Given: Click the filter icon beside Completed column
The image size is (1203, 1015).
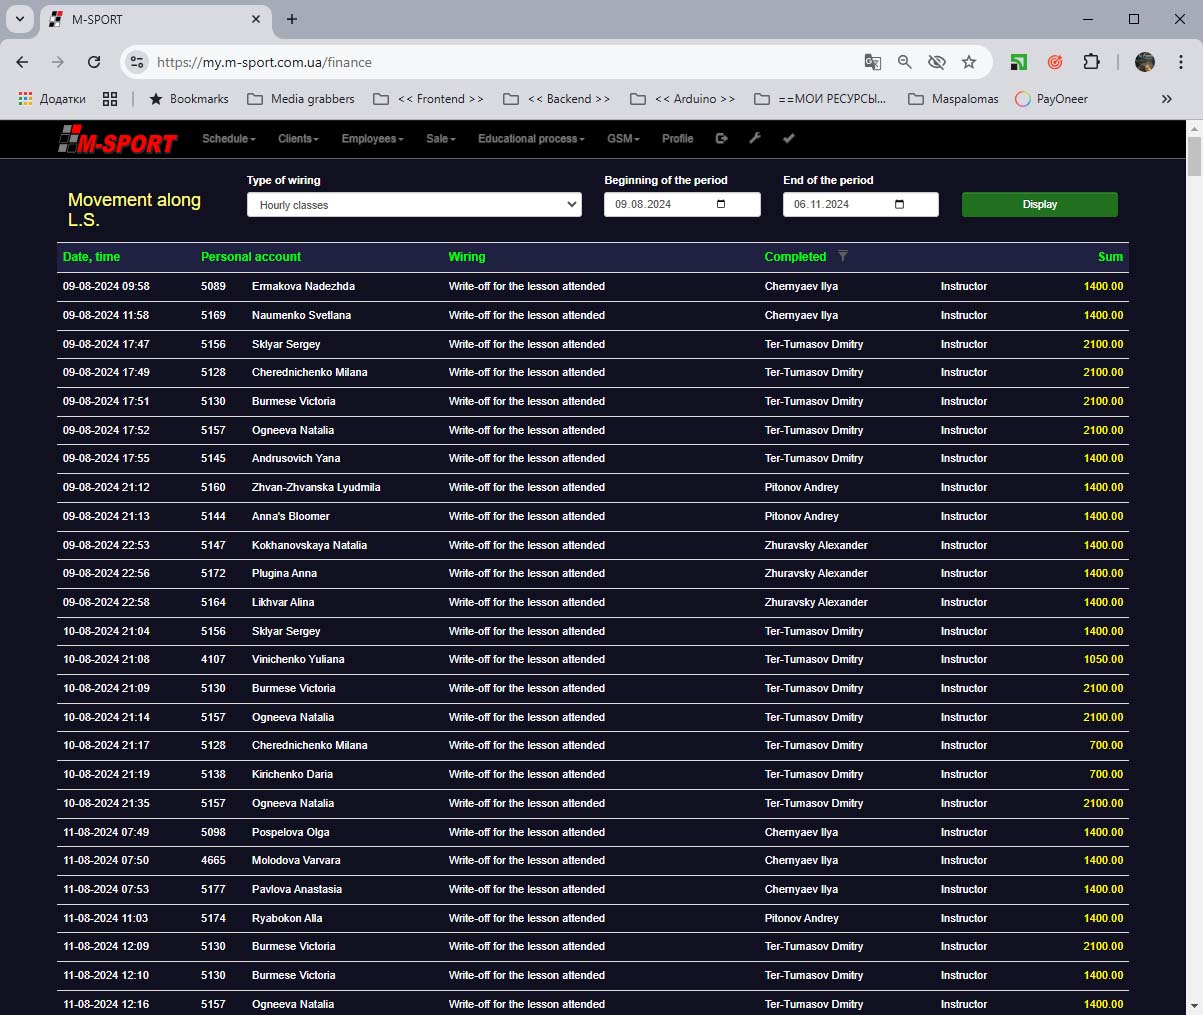Looking at the screenshot, I should pos(843,257).
